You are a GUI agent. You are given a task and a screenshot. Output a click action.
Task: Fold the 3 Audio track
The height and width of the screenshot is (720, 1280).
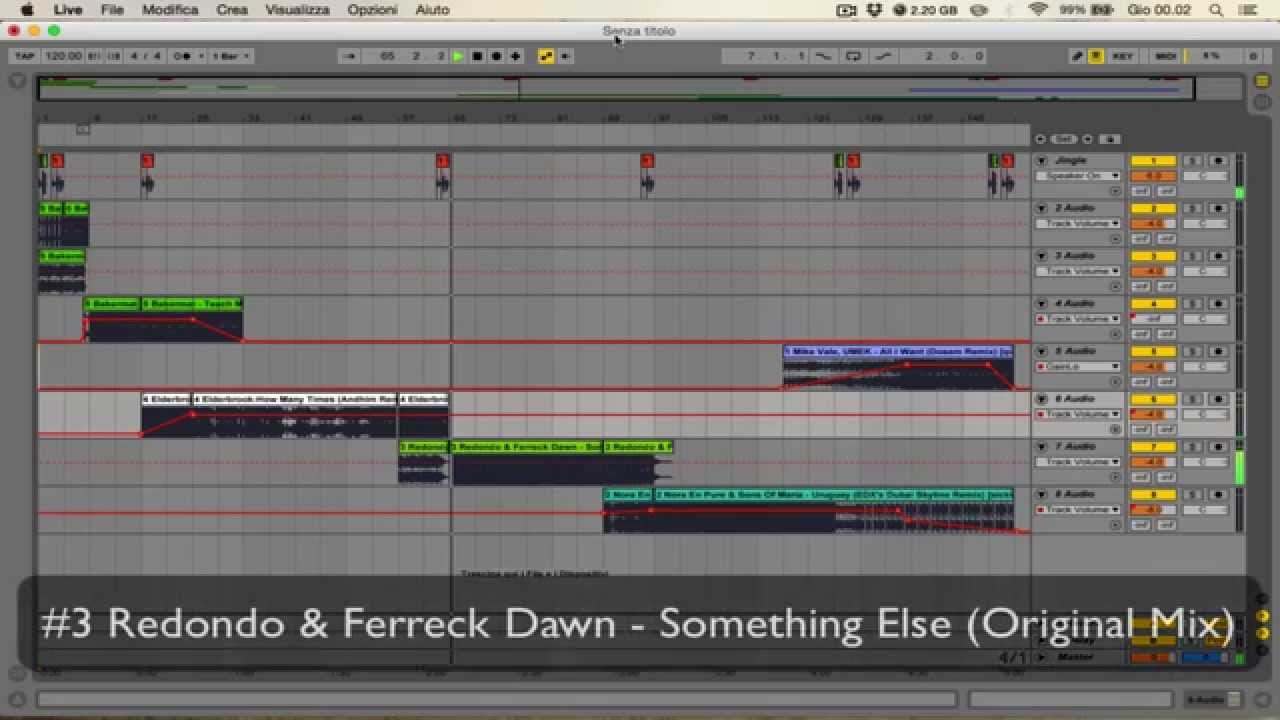coord(1041,256)
